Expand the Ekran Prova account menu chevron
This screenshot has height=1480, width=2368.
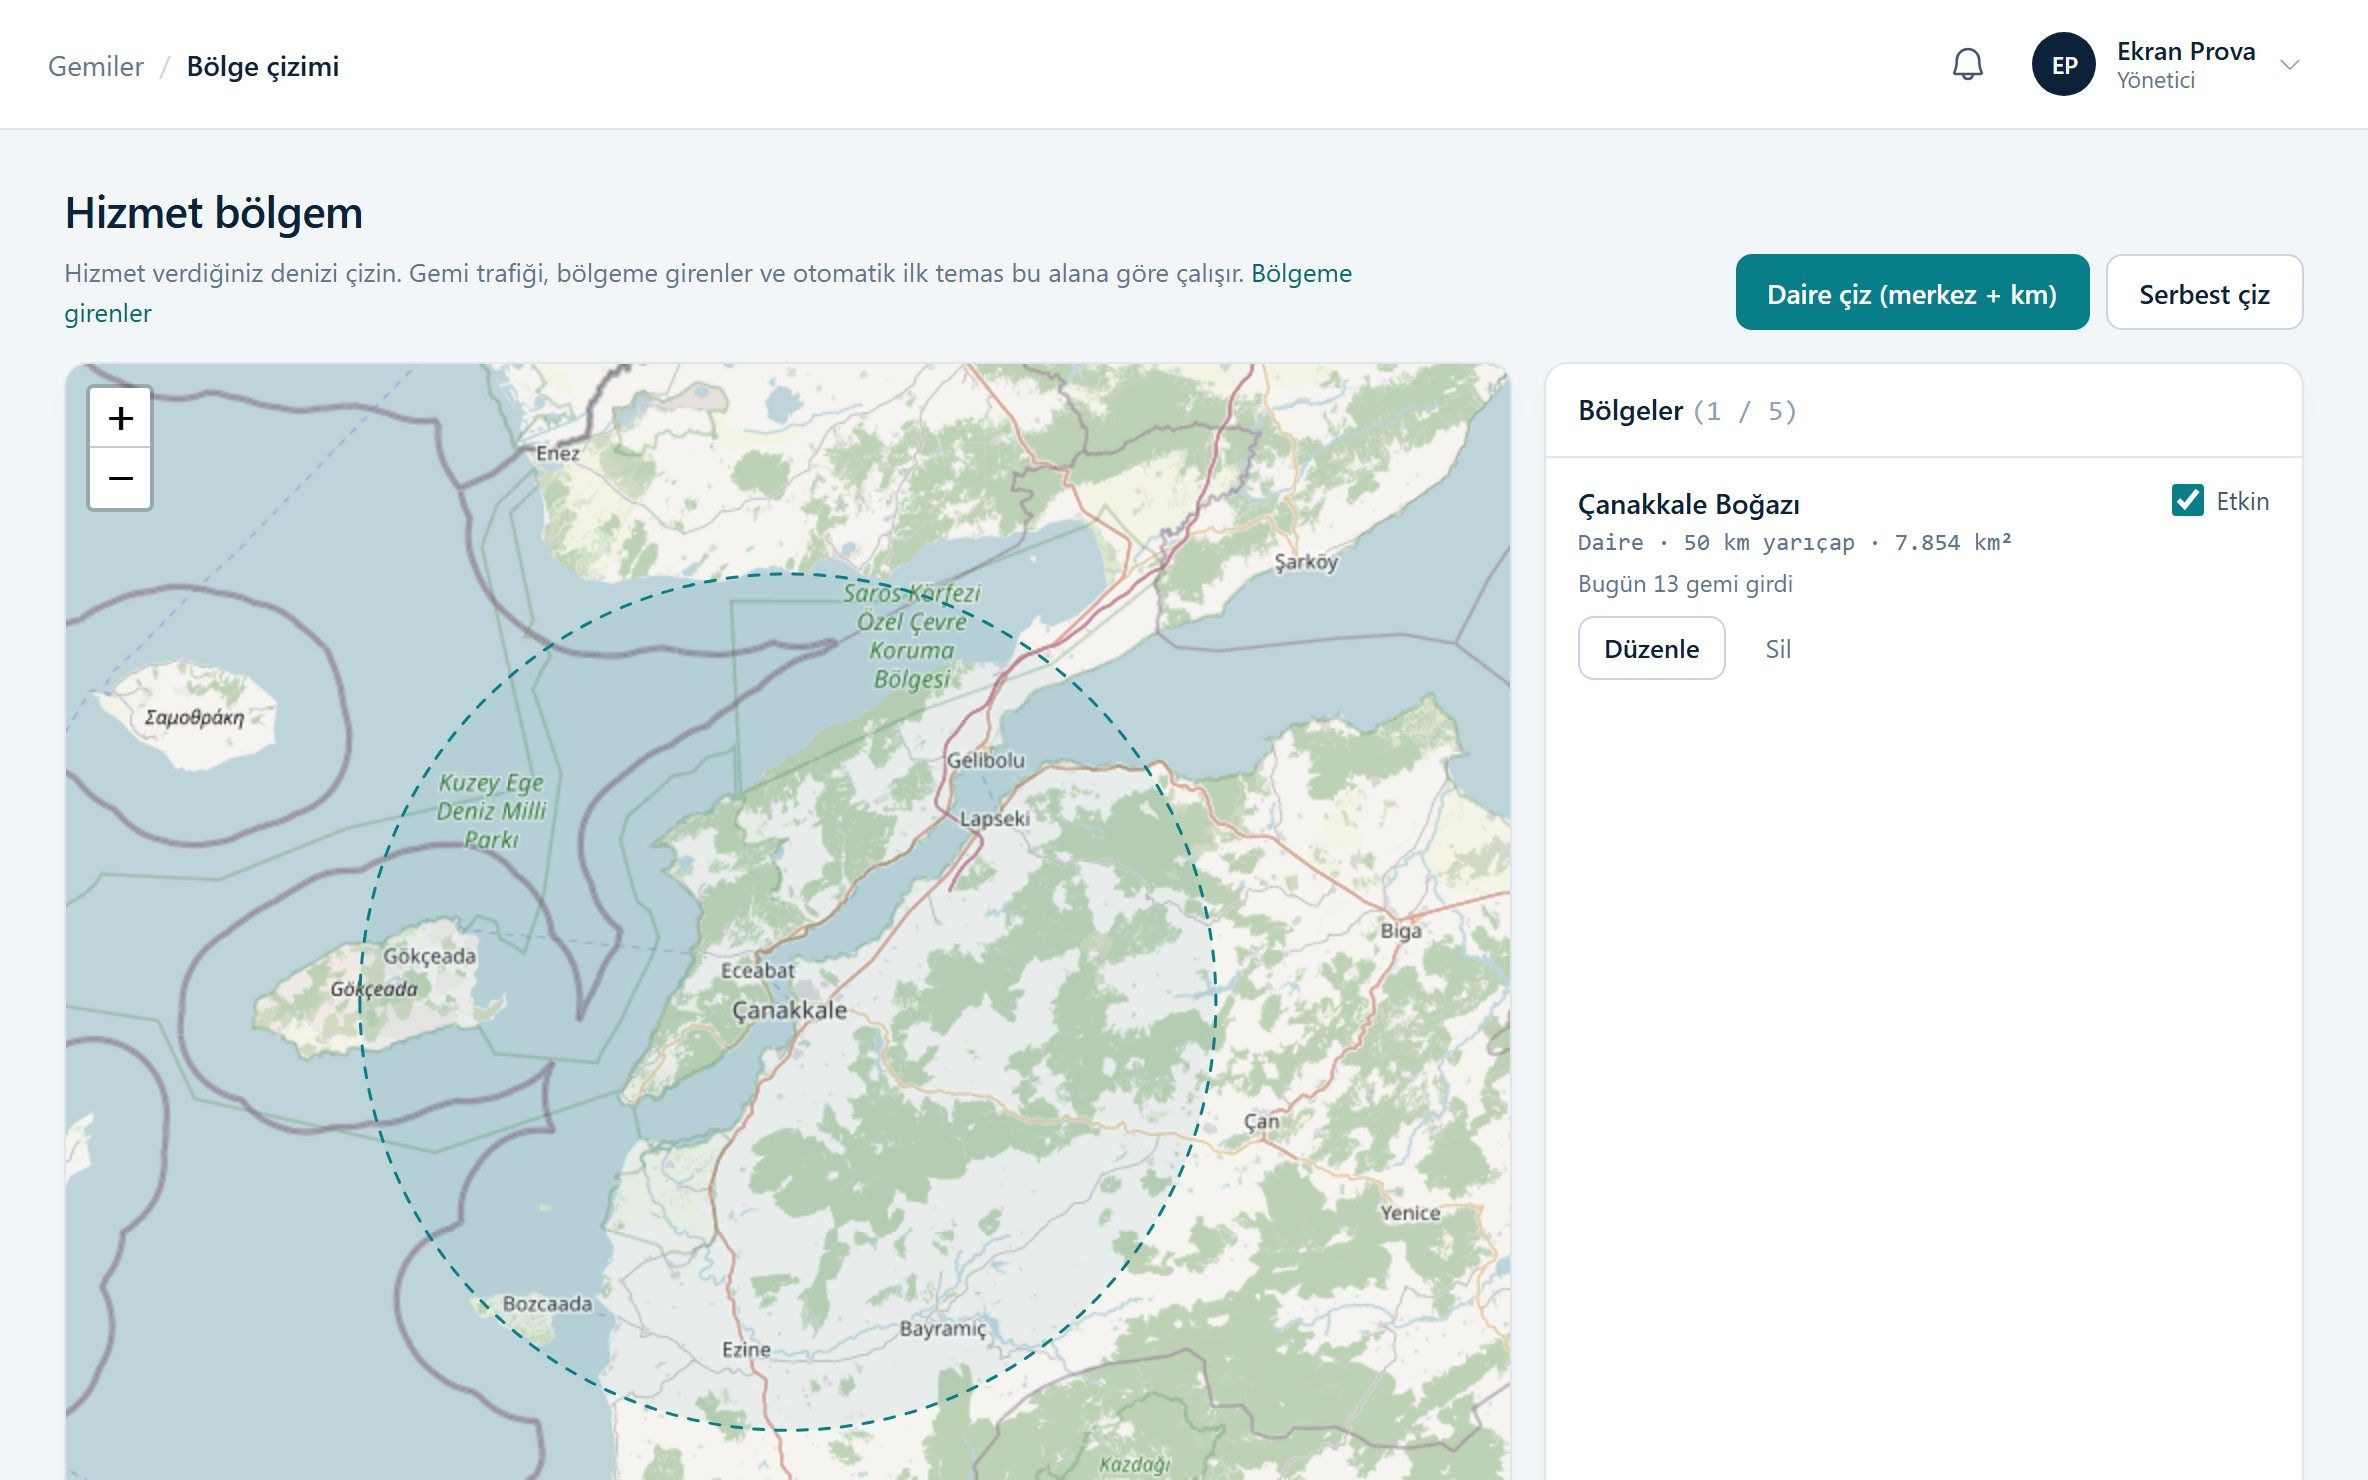(x=2289, y=65)
